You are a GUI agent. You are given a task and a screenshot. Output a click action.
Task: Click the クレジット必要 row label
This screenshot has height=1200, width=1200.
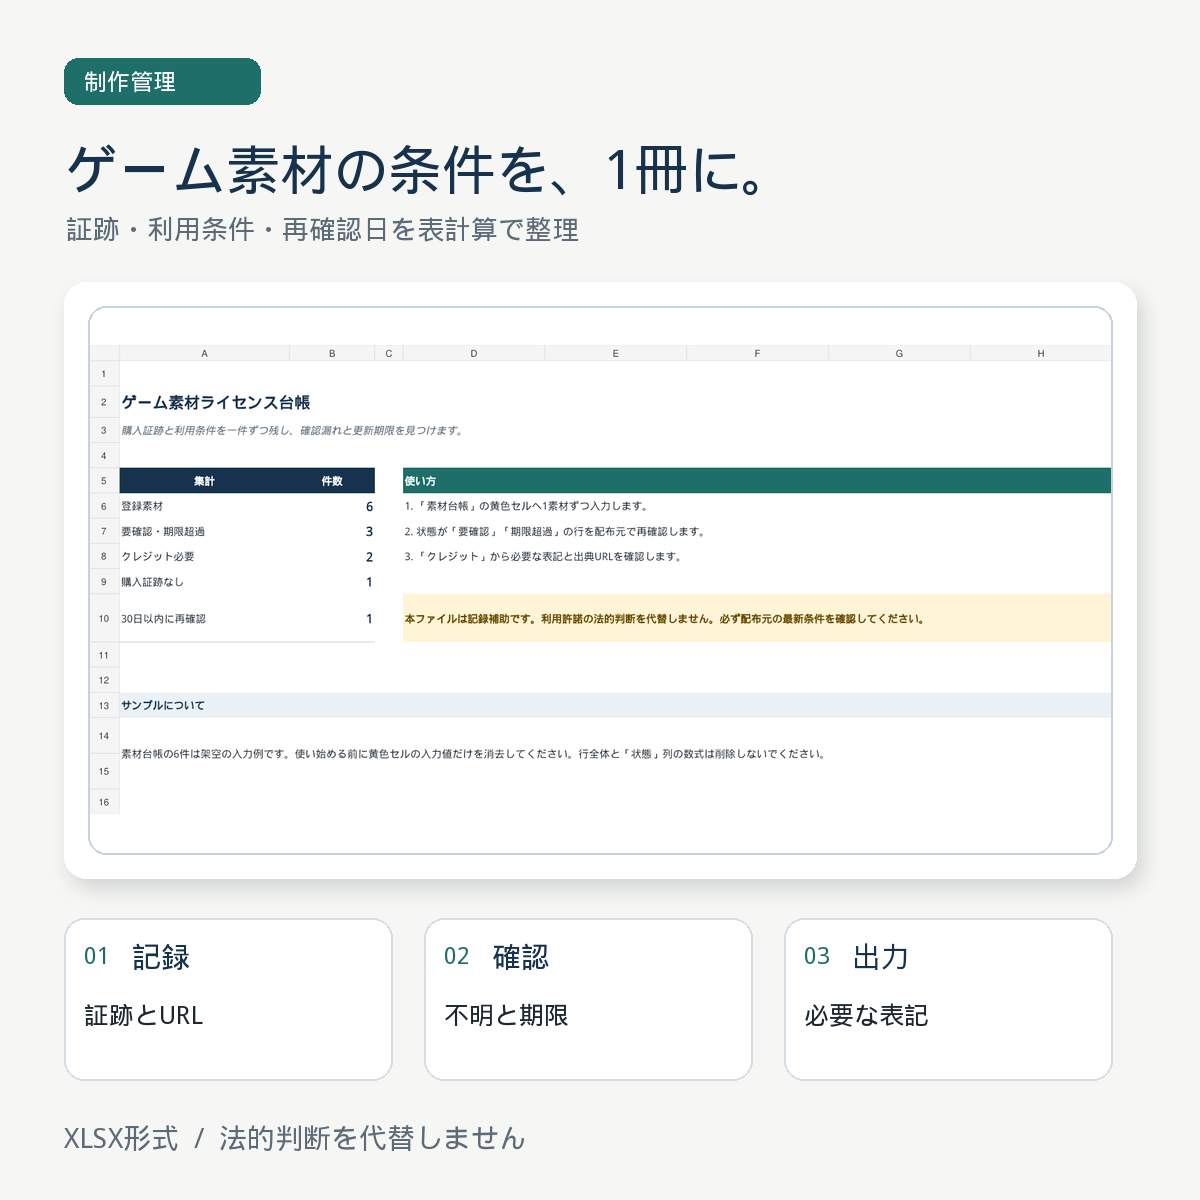[158, 556]
